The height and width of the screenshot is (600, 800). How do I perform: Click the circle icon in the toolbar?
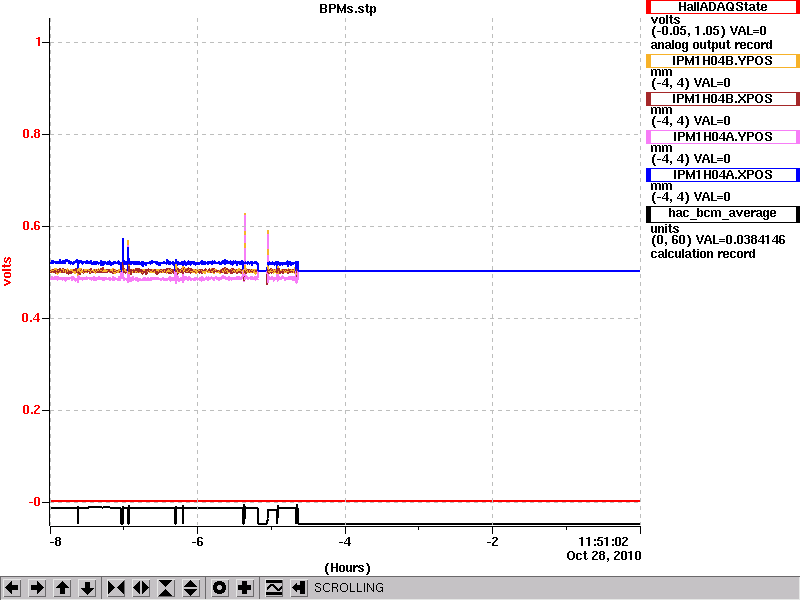(220, 588)
